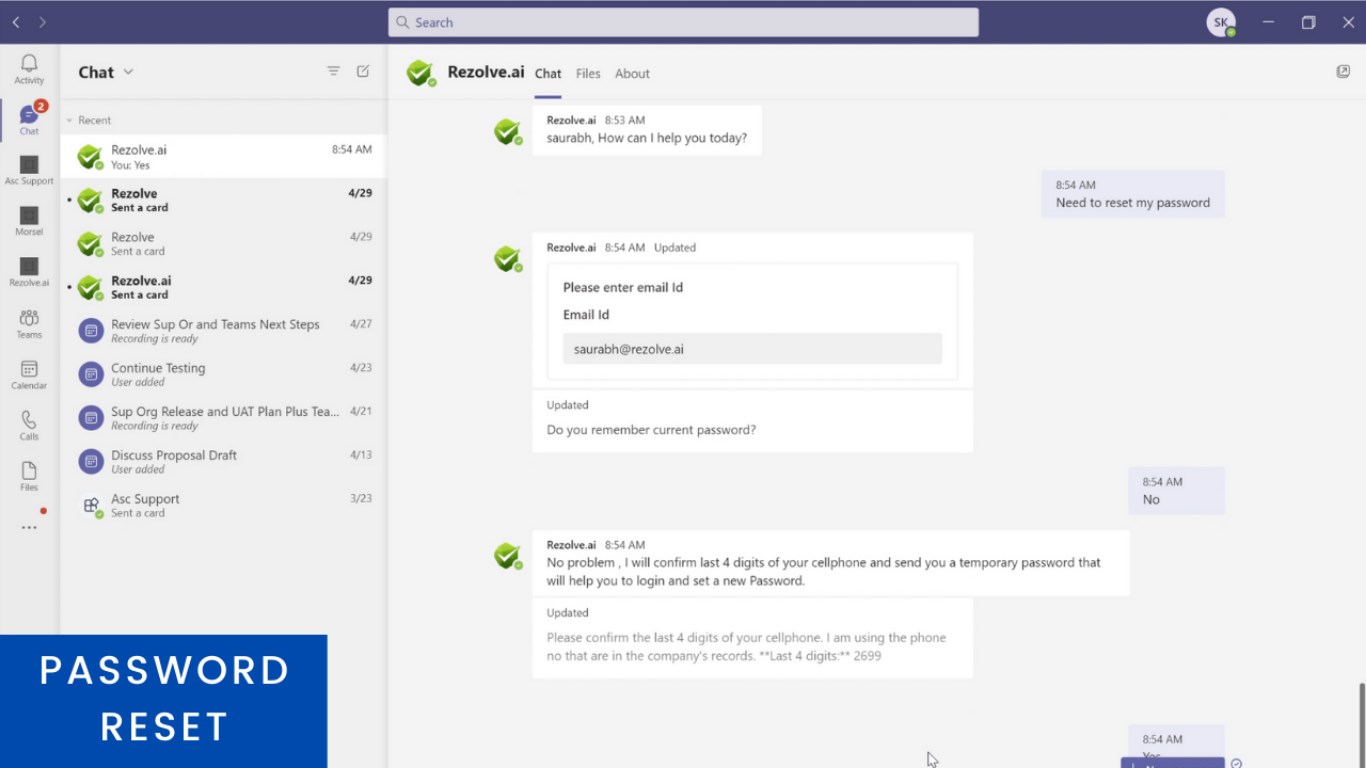Click the filter chats icon
The width and height of the screenshot is (1366, 768).
(334, 71)
